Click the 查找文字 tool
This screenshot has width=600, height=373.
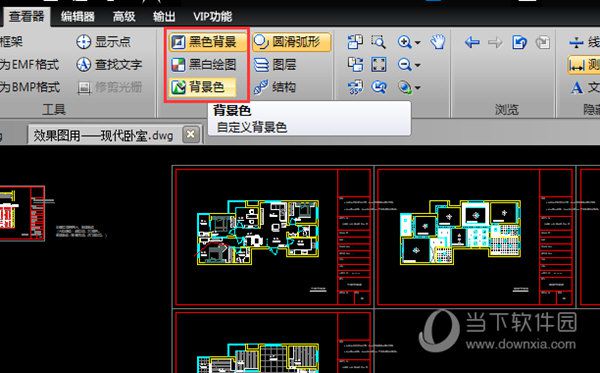point(109,64)
